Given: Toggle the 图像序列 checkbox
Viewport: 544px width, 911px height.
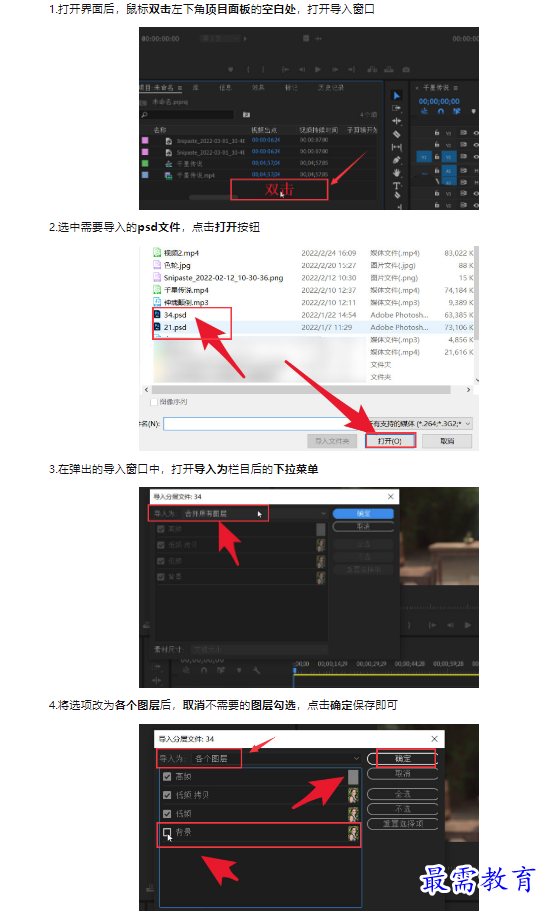Looking at the screenshot, I should point(154,402).
